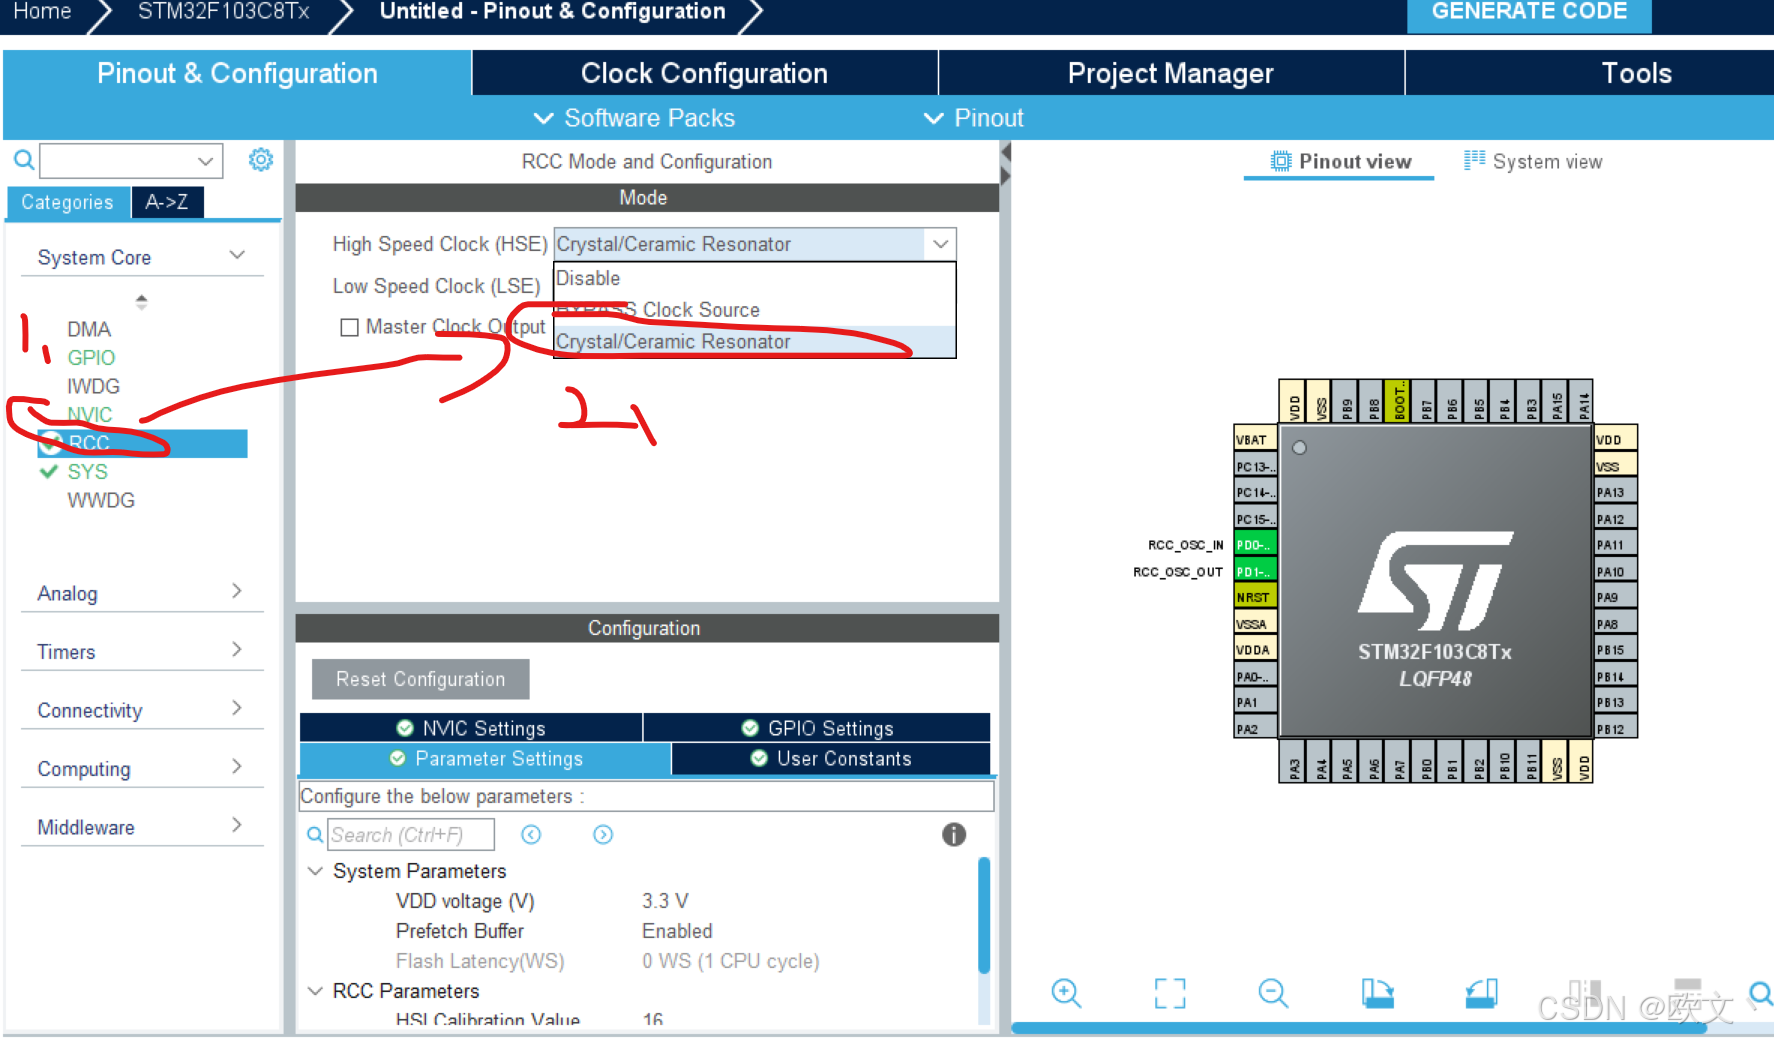
Task: Go to the Home breadcrumb
Action: (42, 12)
